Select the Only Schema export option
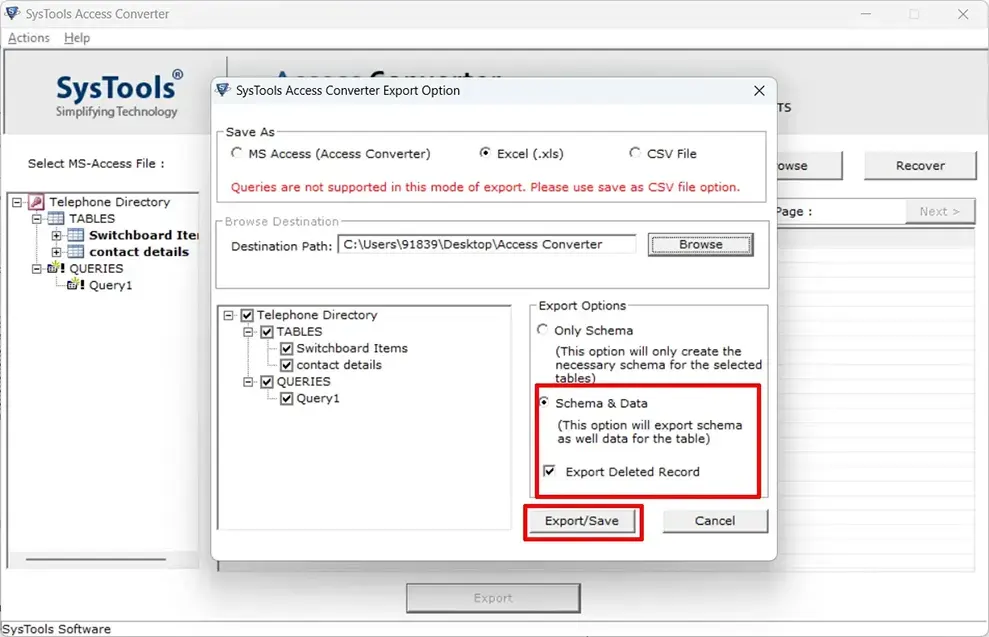This screenshot has height=637, width=989. pos(543,330)
